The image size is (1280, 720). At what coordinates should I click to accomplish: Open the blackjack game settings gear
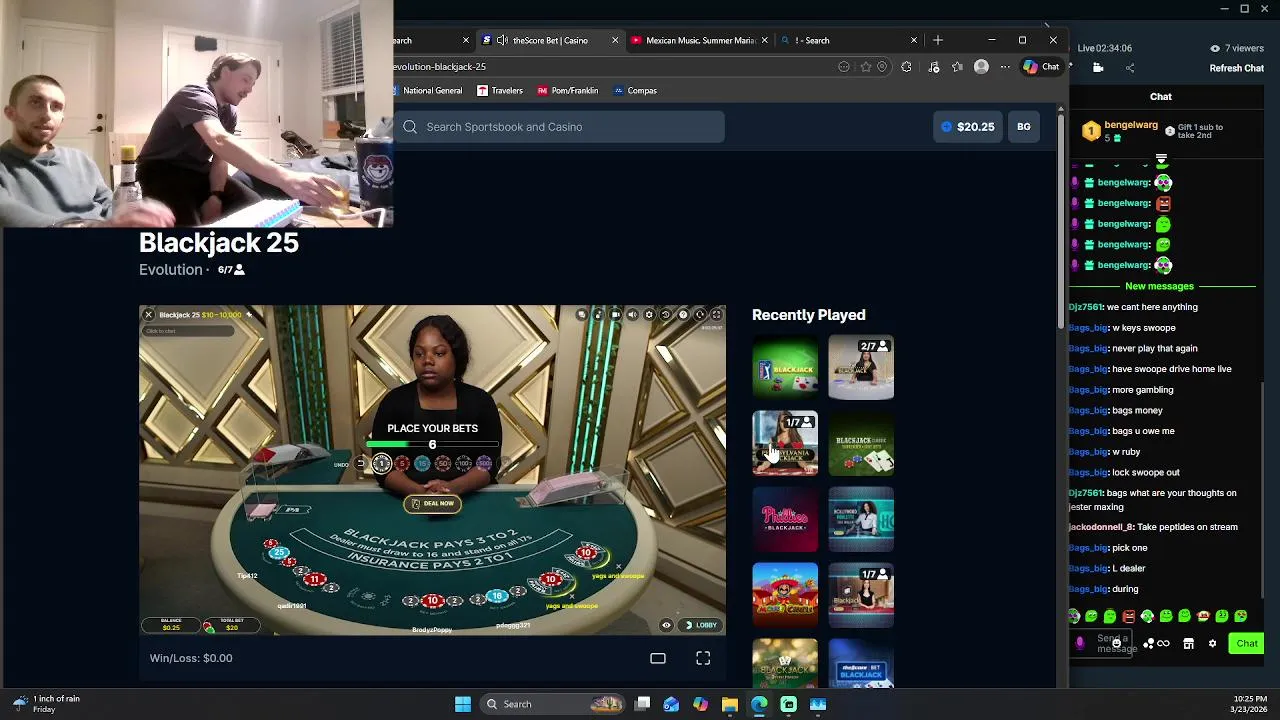tap(649, 315)
